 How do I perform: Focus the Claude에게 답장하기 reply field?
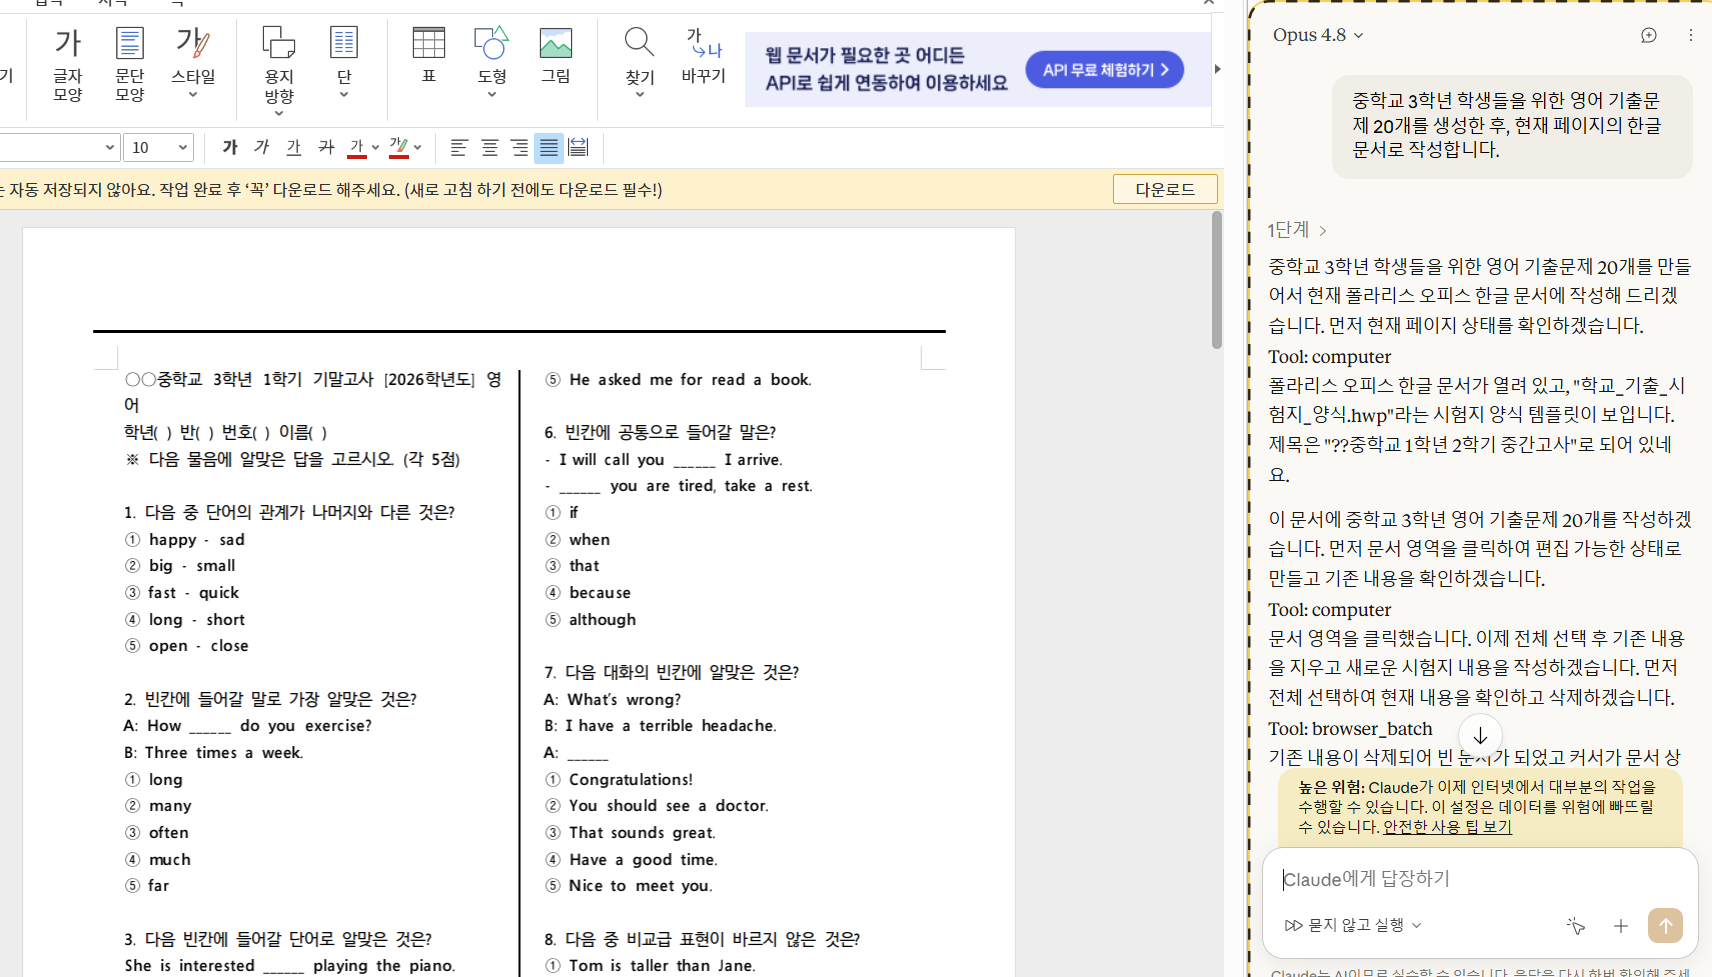[x=1480, y=878]
